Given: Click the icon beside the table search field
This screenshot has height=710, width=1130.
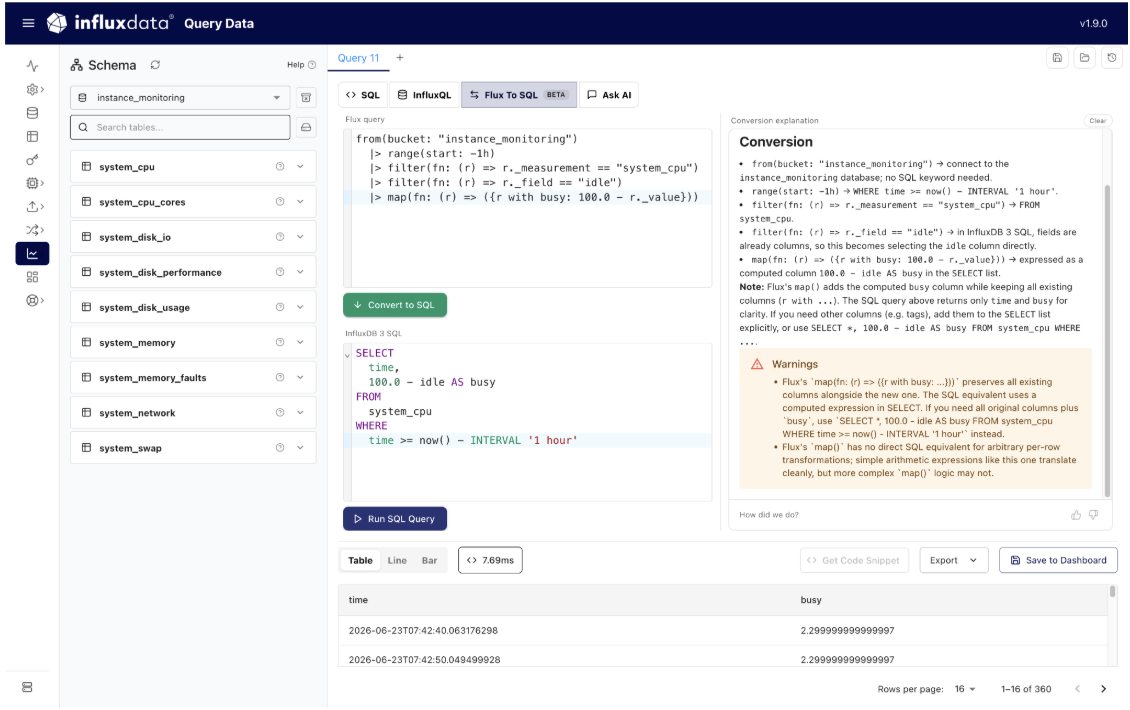Looking at the screenshot, I should click(x=306, y=128).
